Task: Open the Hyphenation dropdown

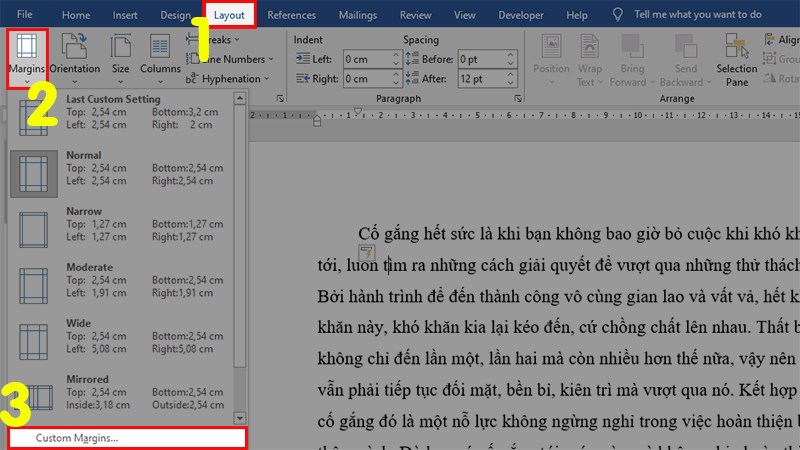Action: click(x=228, y=79)
